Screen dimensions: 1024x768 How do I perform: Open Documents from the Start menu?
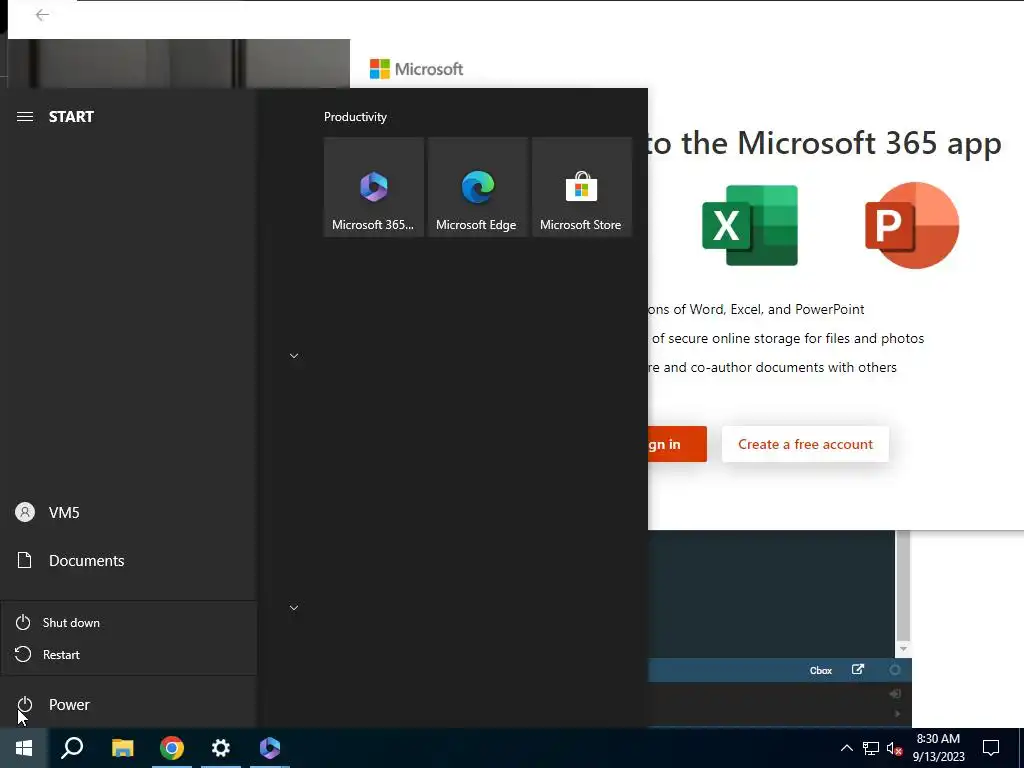click(129, 560)
